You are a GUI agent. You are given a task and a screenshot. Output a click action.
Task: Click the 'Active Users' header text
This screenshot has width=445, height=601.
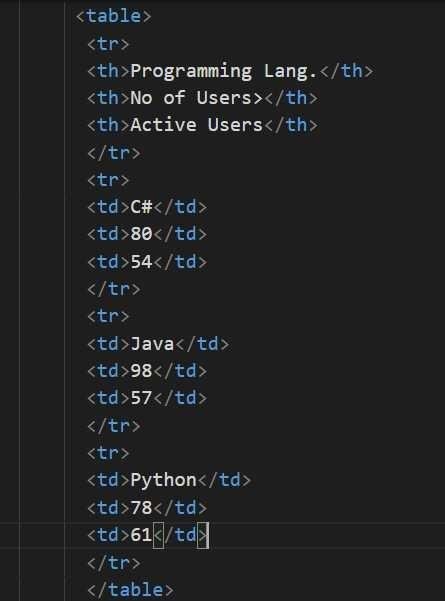click(196, 125)
